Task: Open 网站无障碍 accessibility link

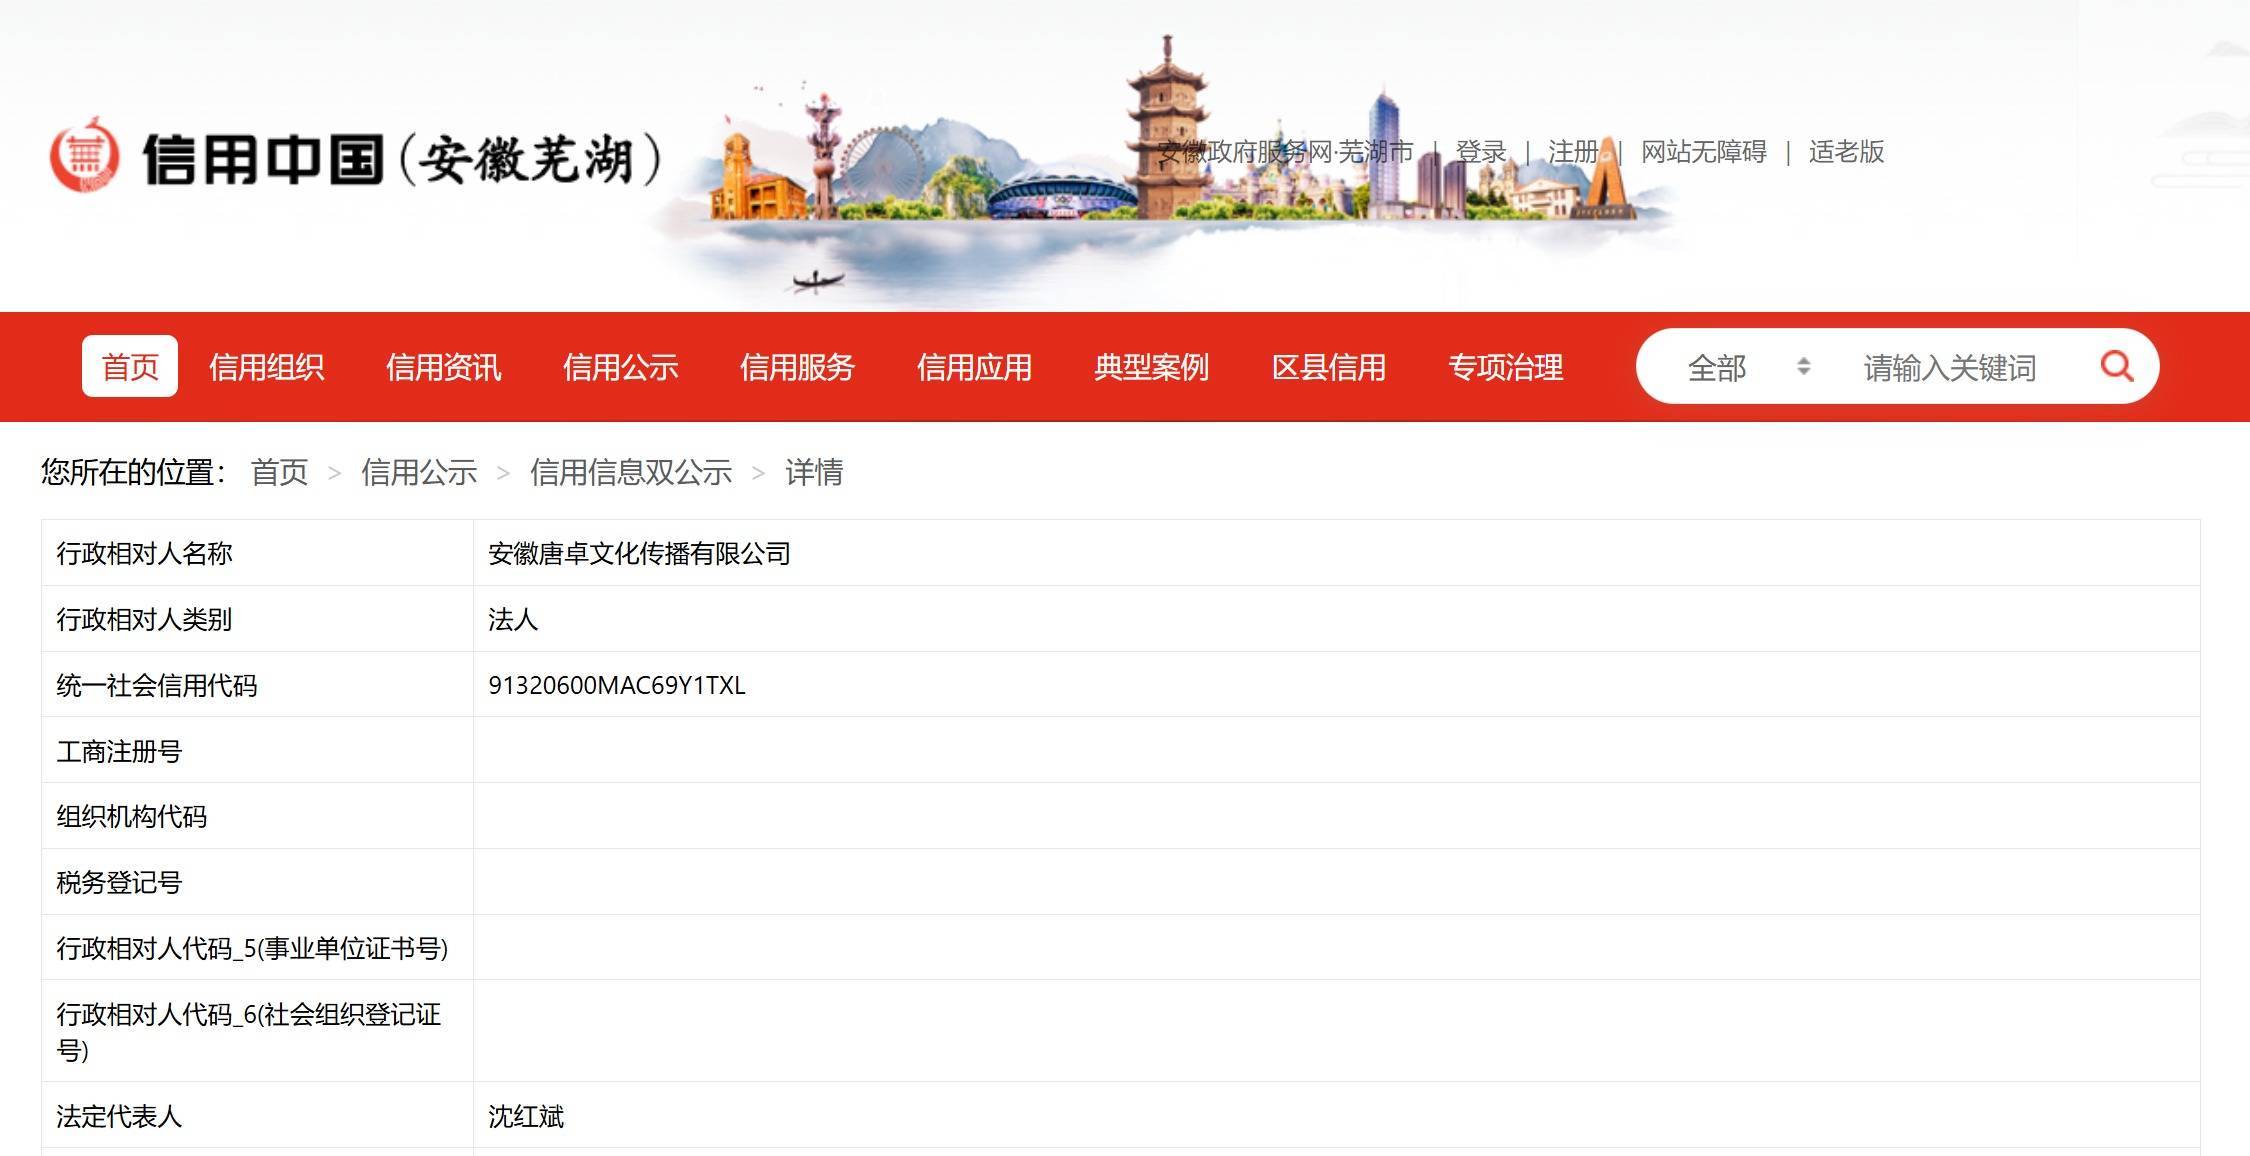Action: [x=1703, y=152]
